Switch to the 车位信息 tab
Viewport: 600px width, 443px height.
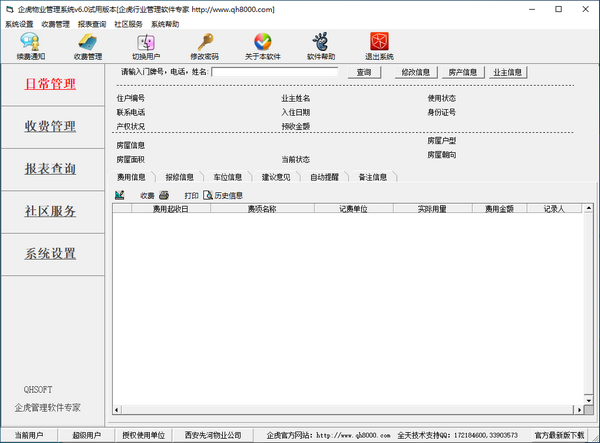(x=228, y=177)
